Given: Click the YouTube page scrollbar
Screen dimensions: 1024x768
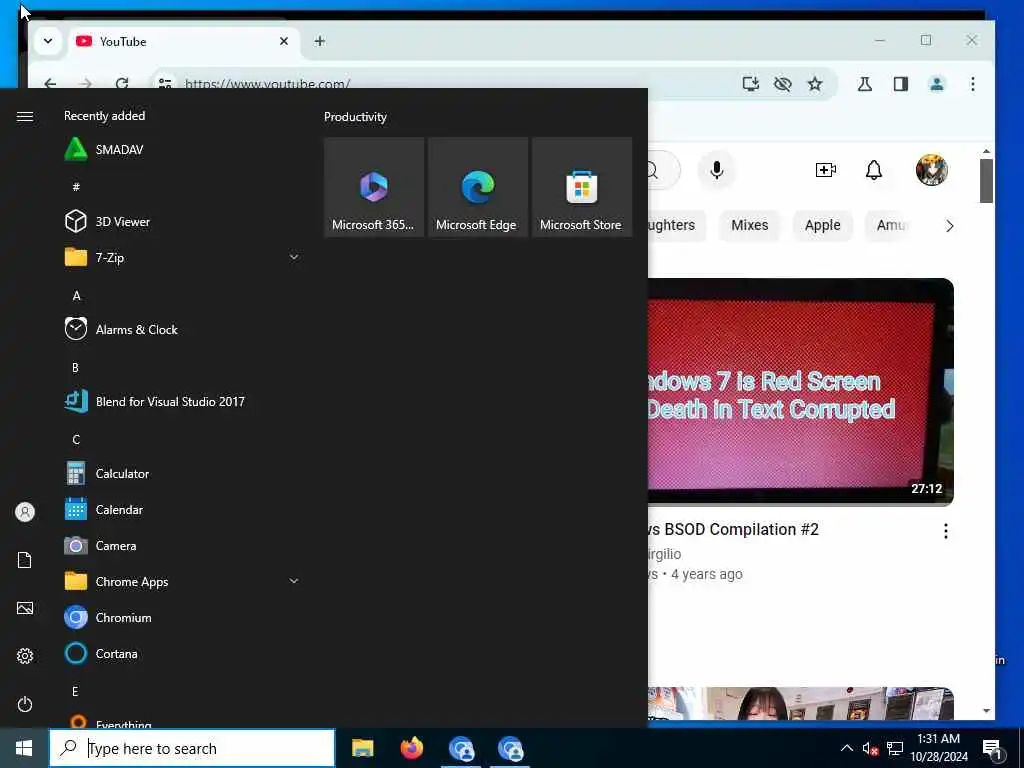Looking at the screenshot, I should tap(986, 181).
